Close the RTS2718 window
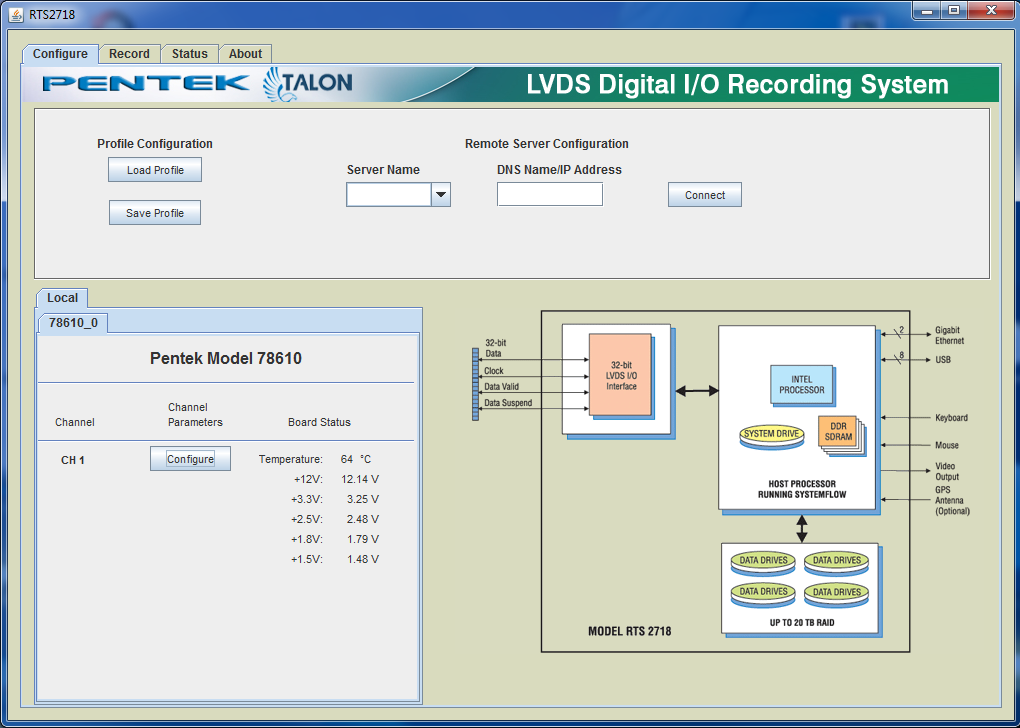1020x728 pixels. coord(991,10)
